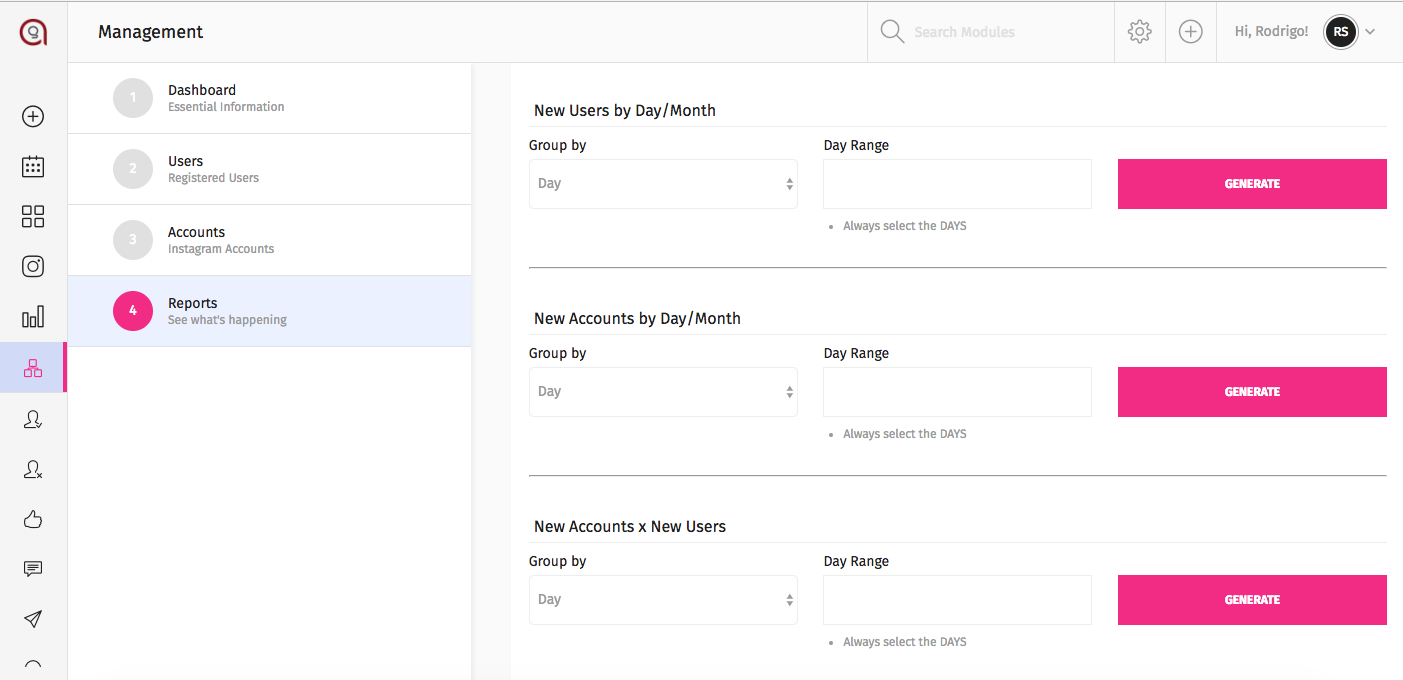Image resolution: width=1403 pixels, height=680 pixels.
Task: Click the follow user sidebar icon
Action: click(x=33, y=419)
